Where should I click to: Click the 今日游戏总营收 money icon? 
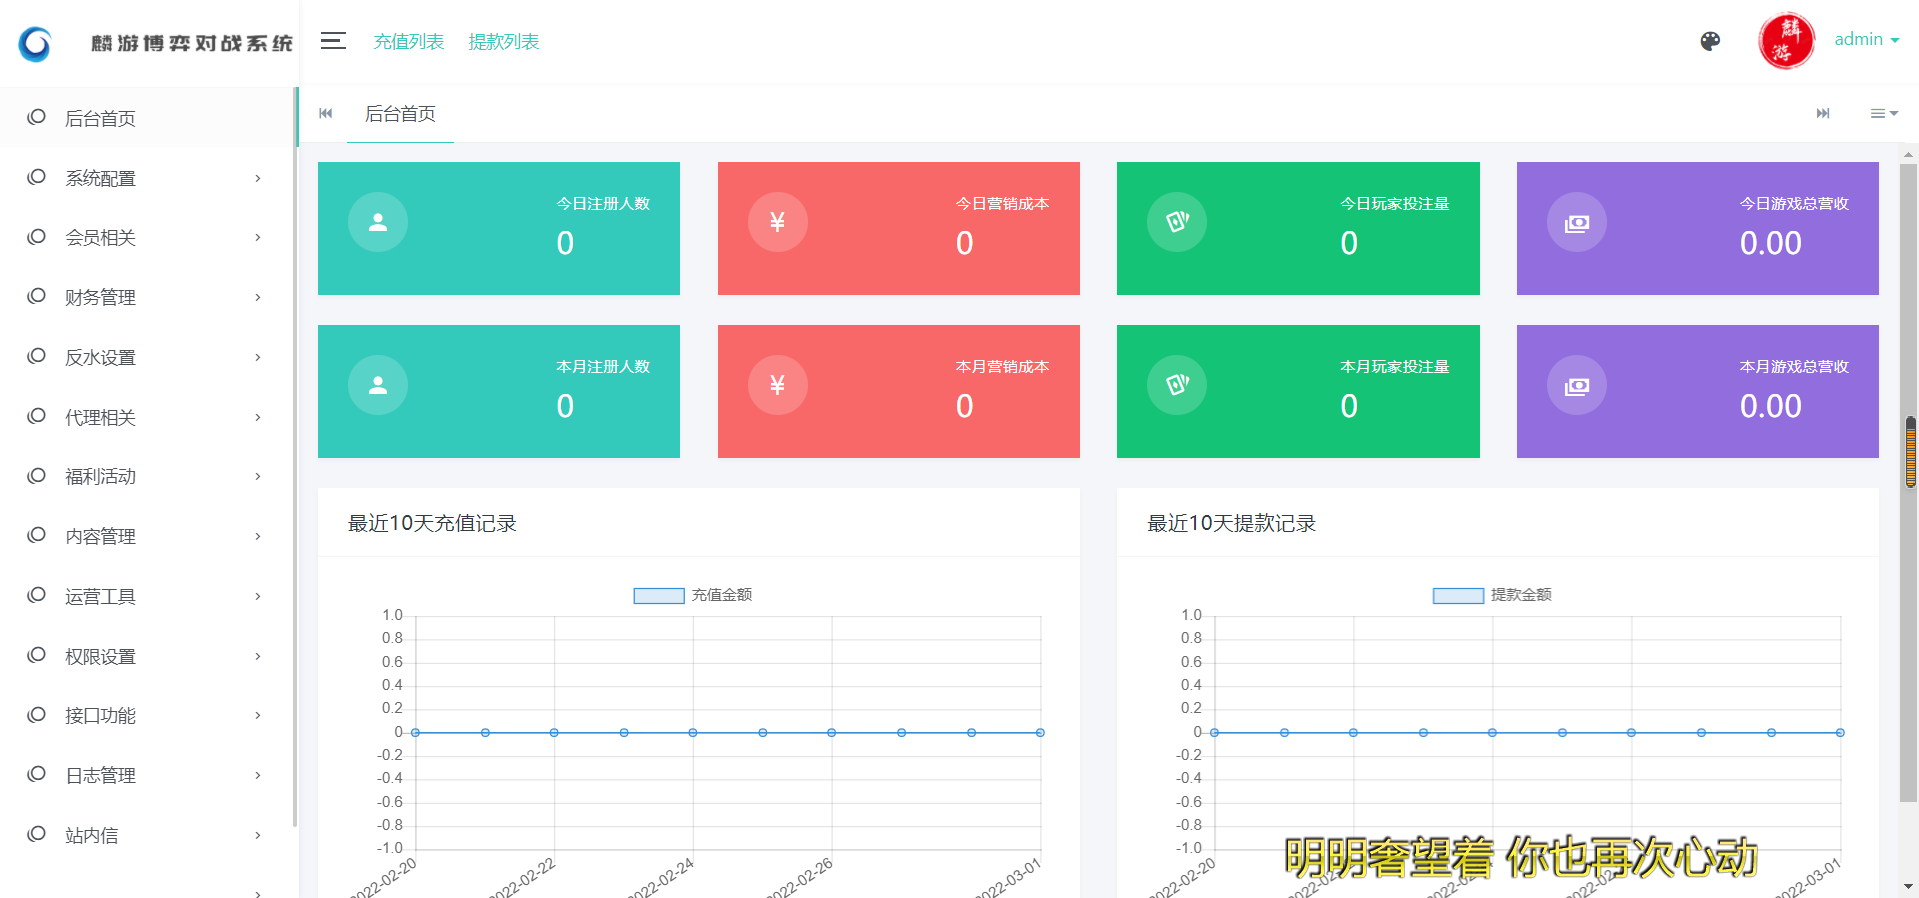1577,222
